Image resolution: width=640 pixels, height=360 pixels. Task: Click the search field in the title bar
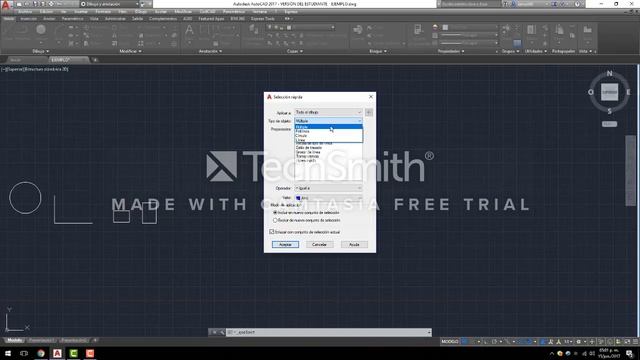pos(469,4)
